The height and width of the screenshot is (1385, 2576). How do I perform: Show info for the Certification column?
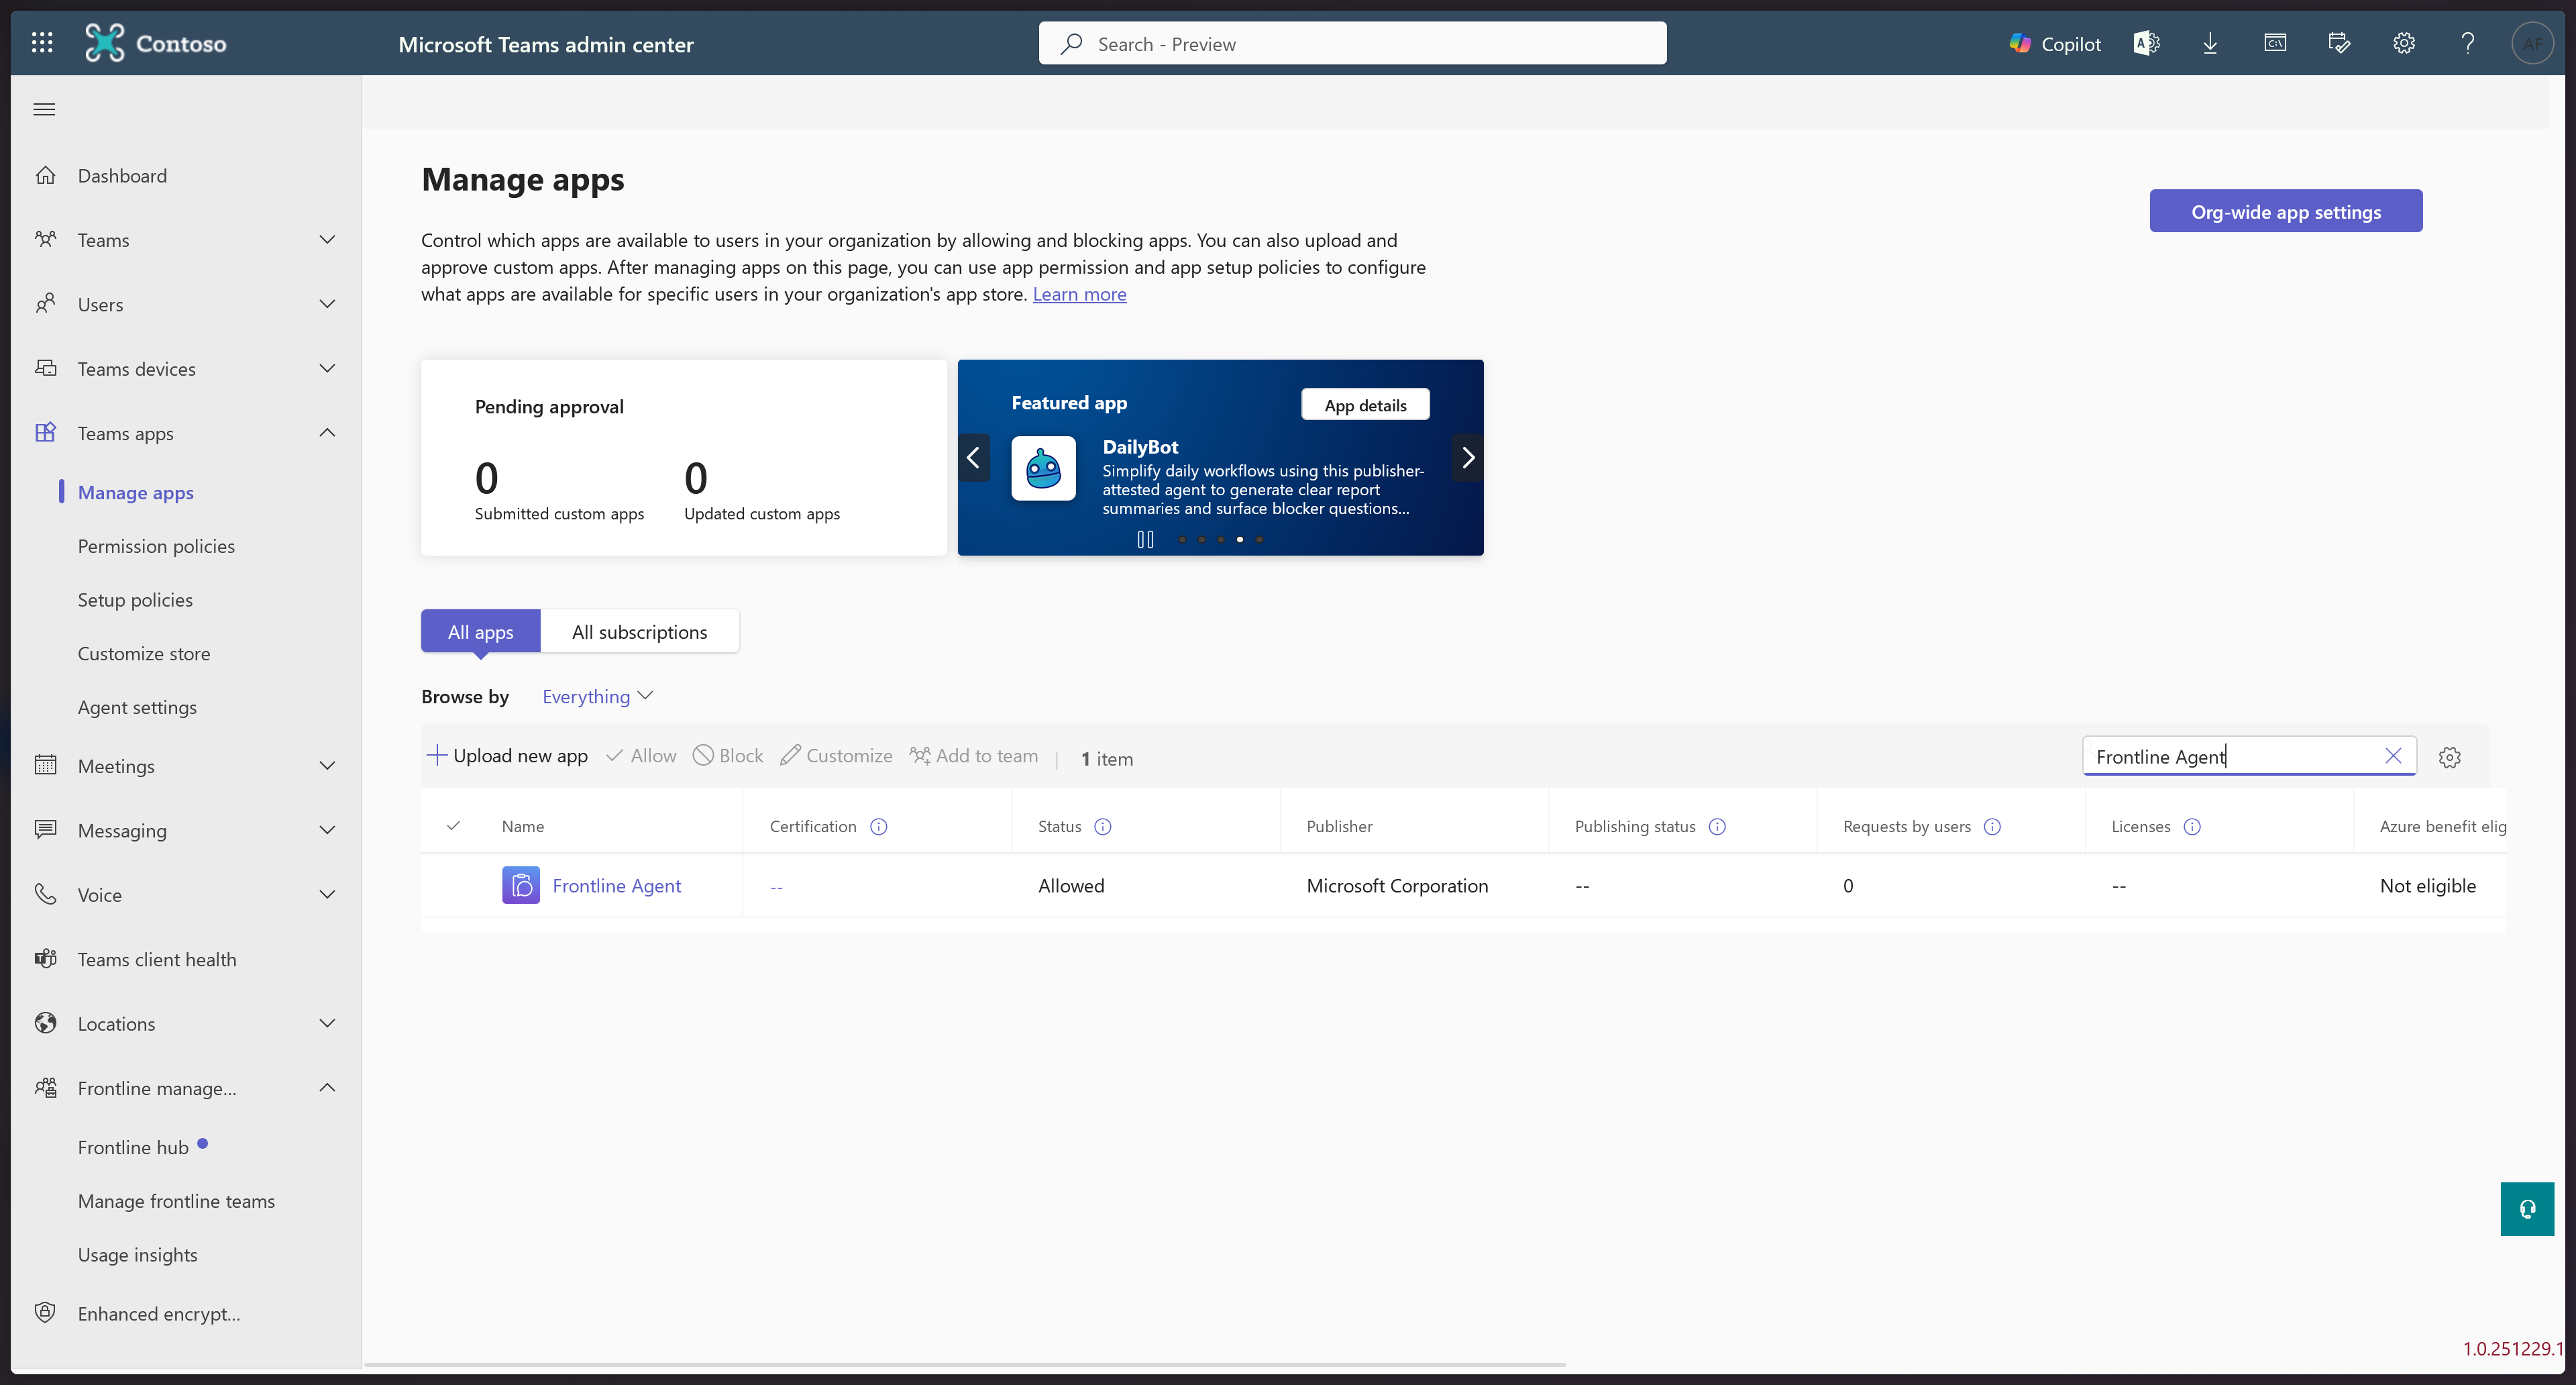point(878,826)
